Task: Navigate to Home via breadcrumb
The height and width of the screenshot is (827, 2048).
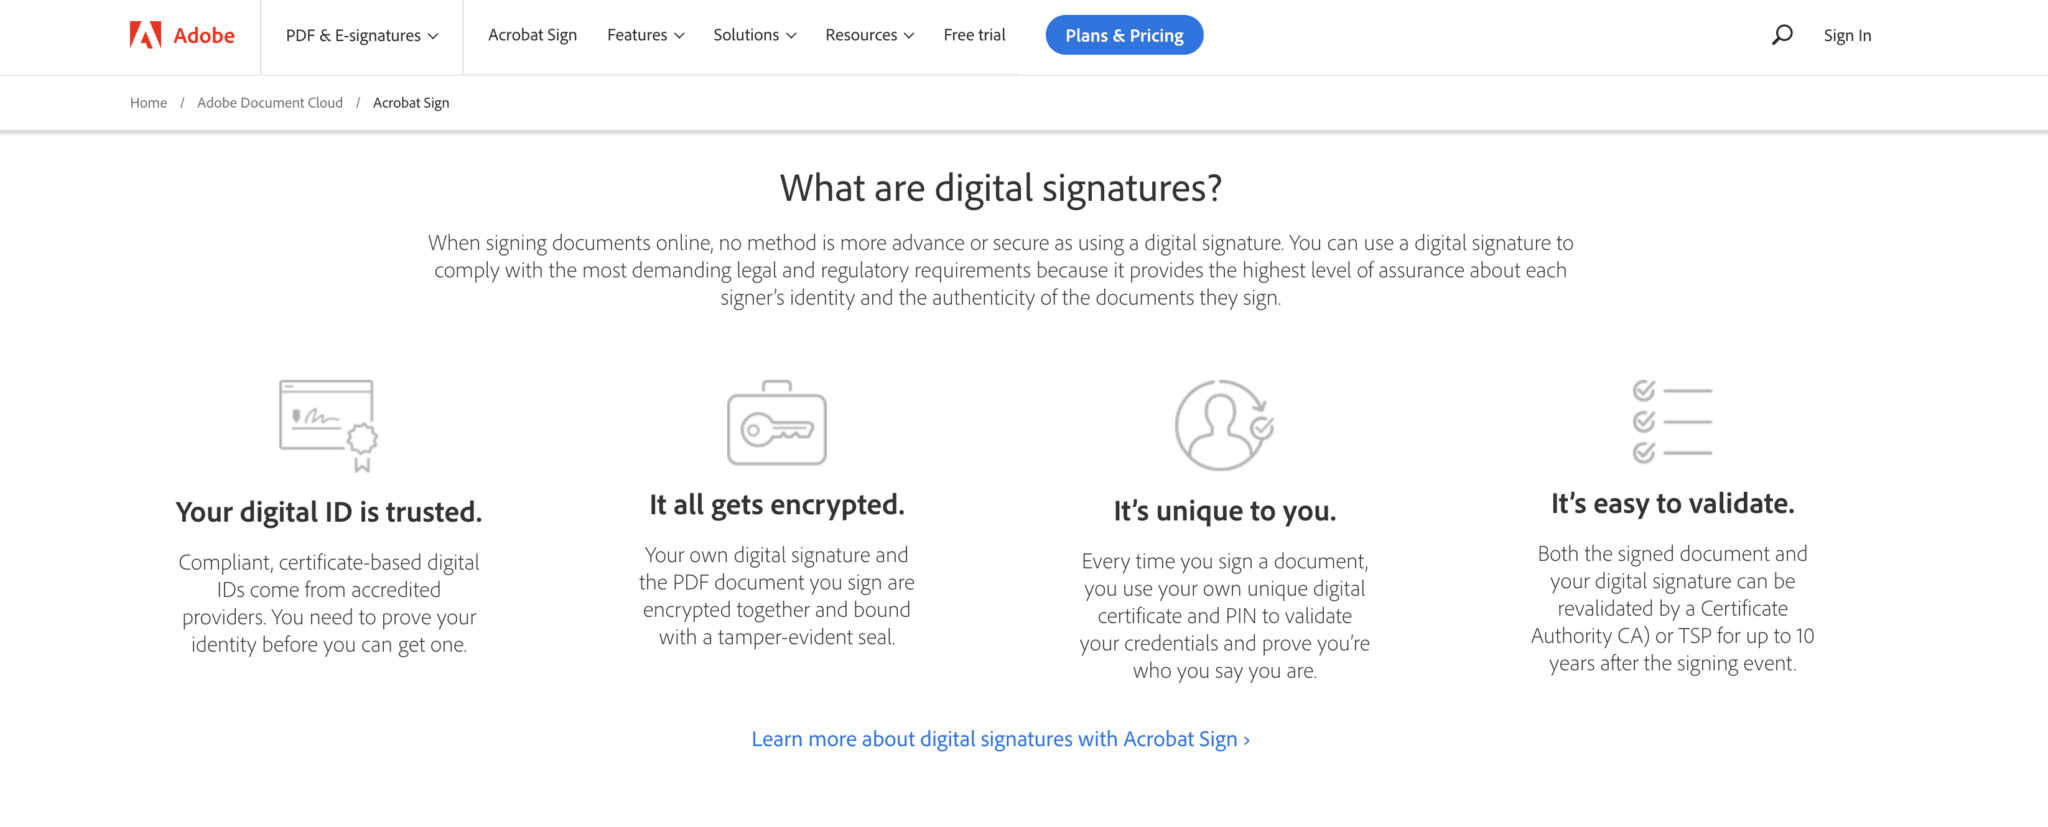Action: [148, 102]
